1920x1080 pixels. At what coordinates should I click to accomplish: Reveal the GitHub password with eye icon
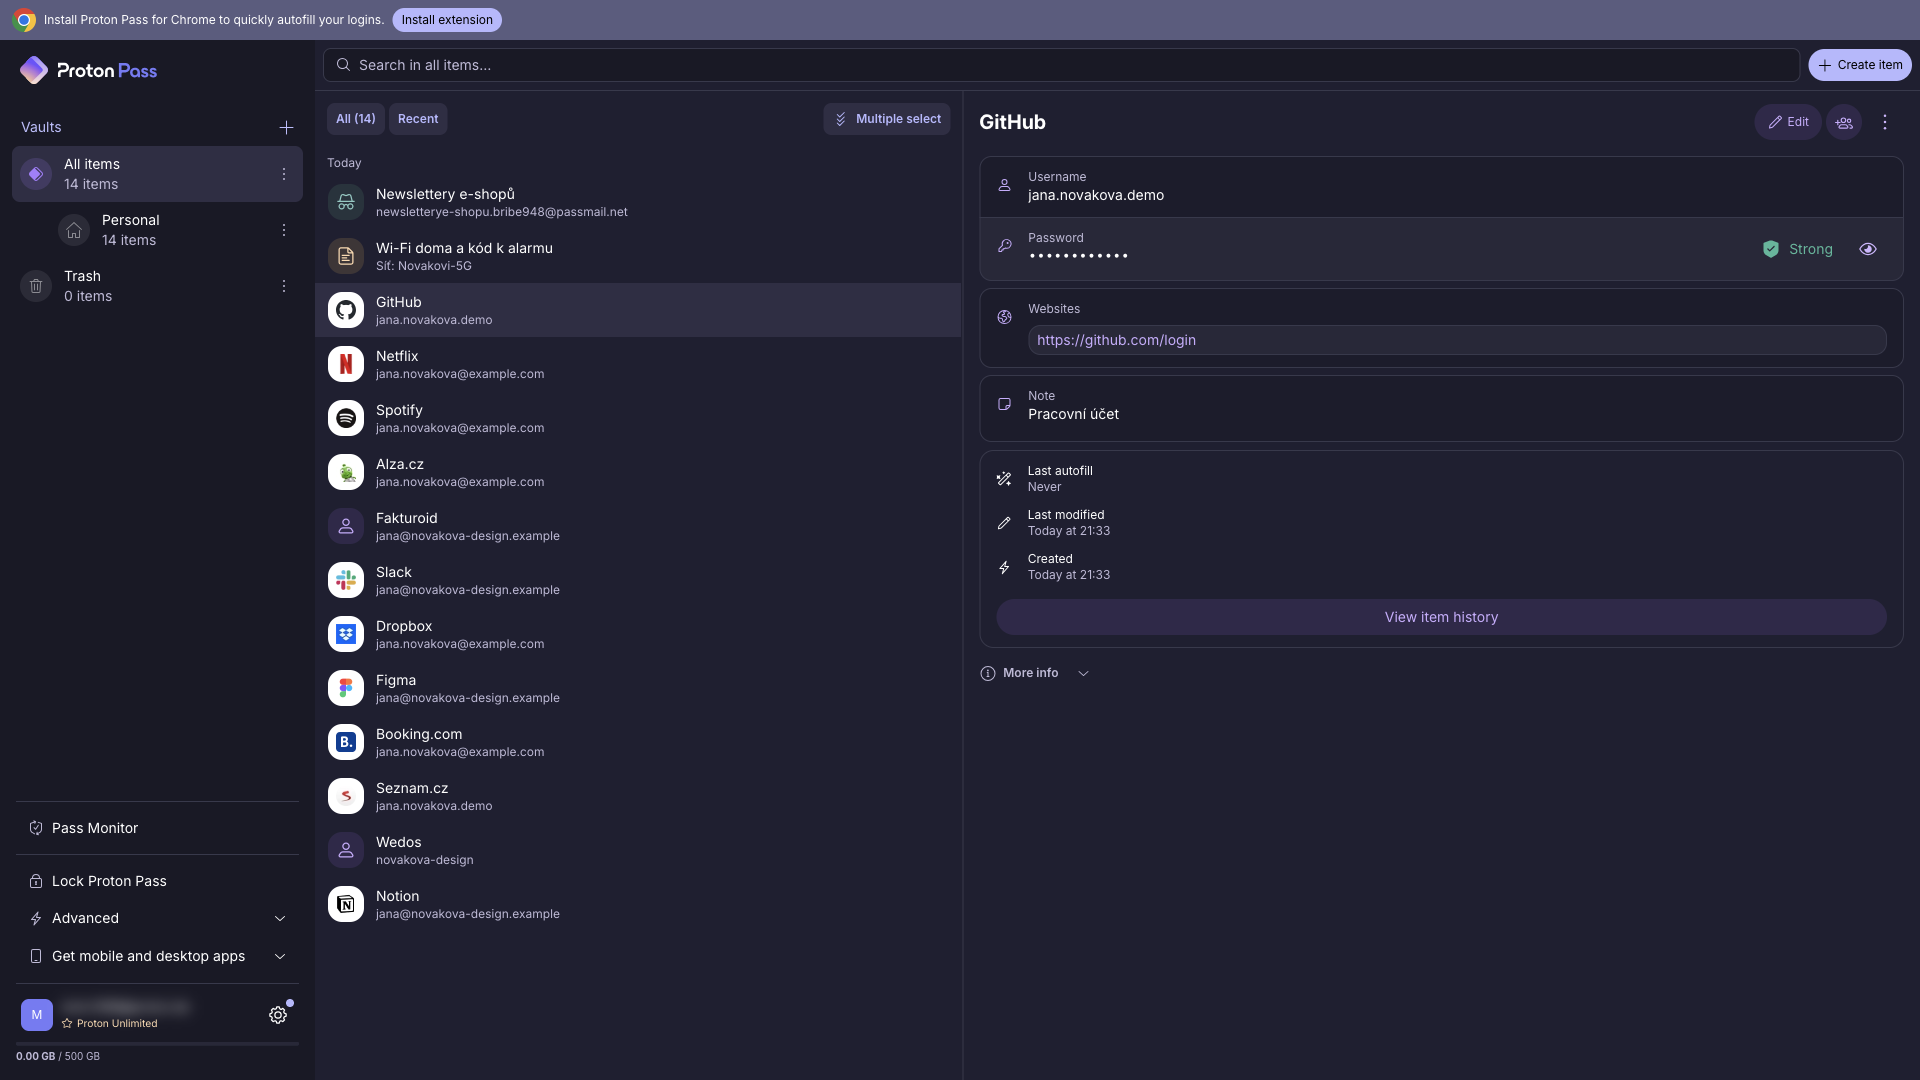click(1868, 249)
